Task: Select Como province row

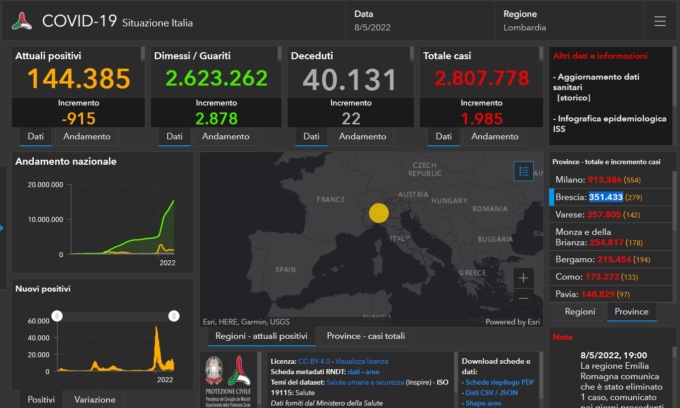Action: coord(611,277)
